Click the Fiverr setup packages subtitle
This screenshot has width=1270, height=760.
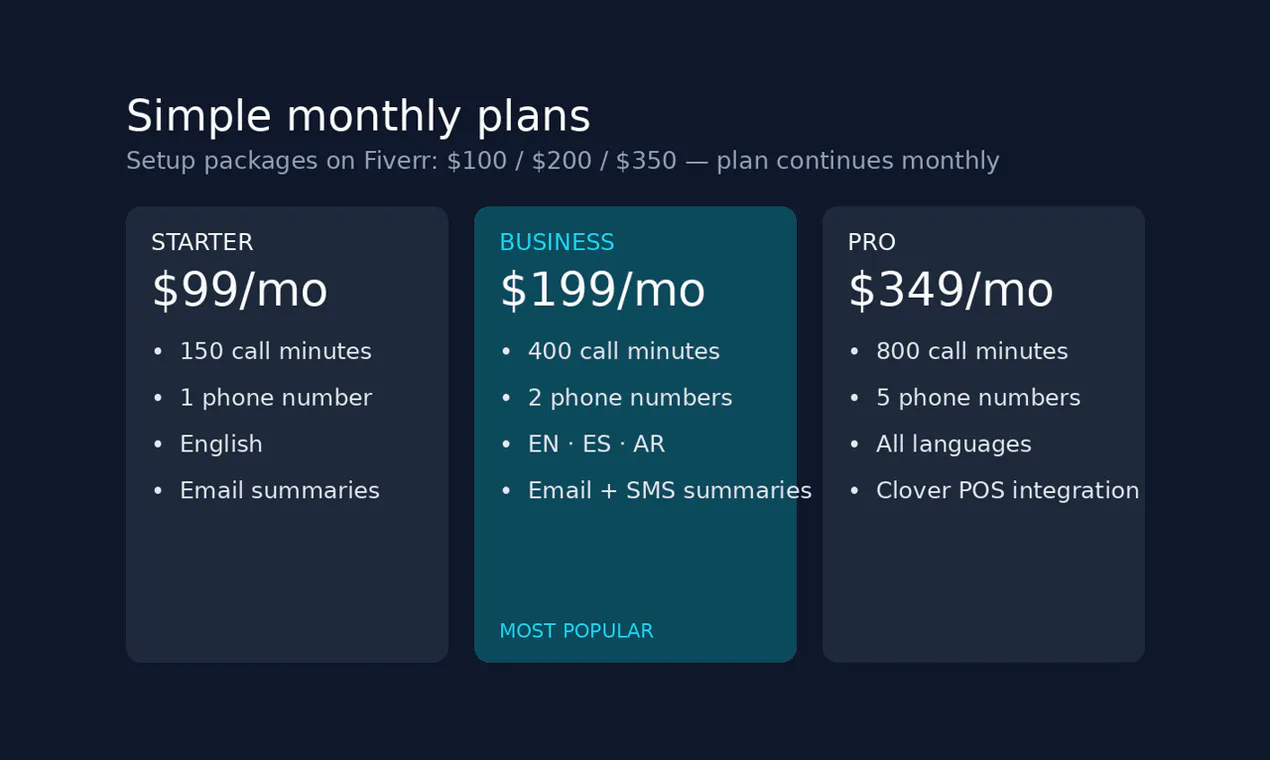point(562,161)
